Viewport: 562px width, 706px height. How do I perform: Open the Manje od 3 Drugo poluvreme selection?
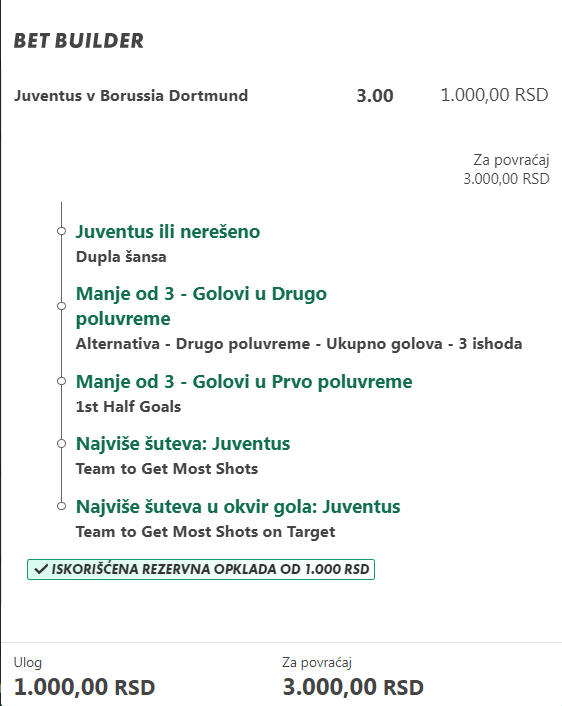pyautogui.click(x=201, y=306)
